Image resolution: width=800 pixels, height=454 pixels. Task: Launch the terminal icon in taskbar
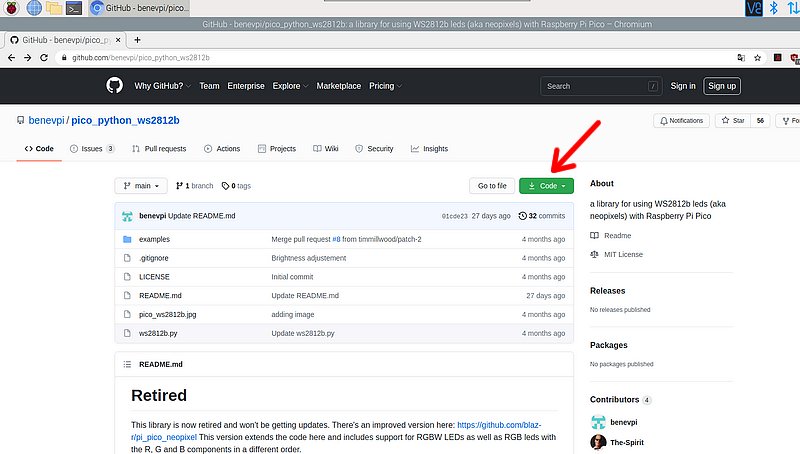[x=74, y=8]
